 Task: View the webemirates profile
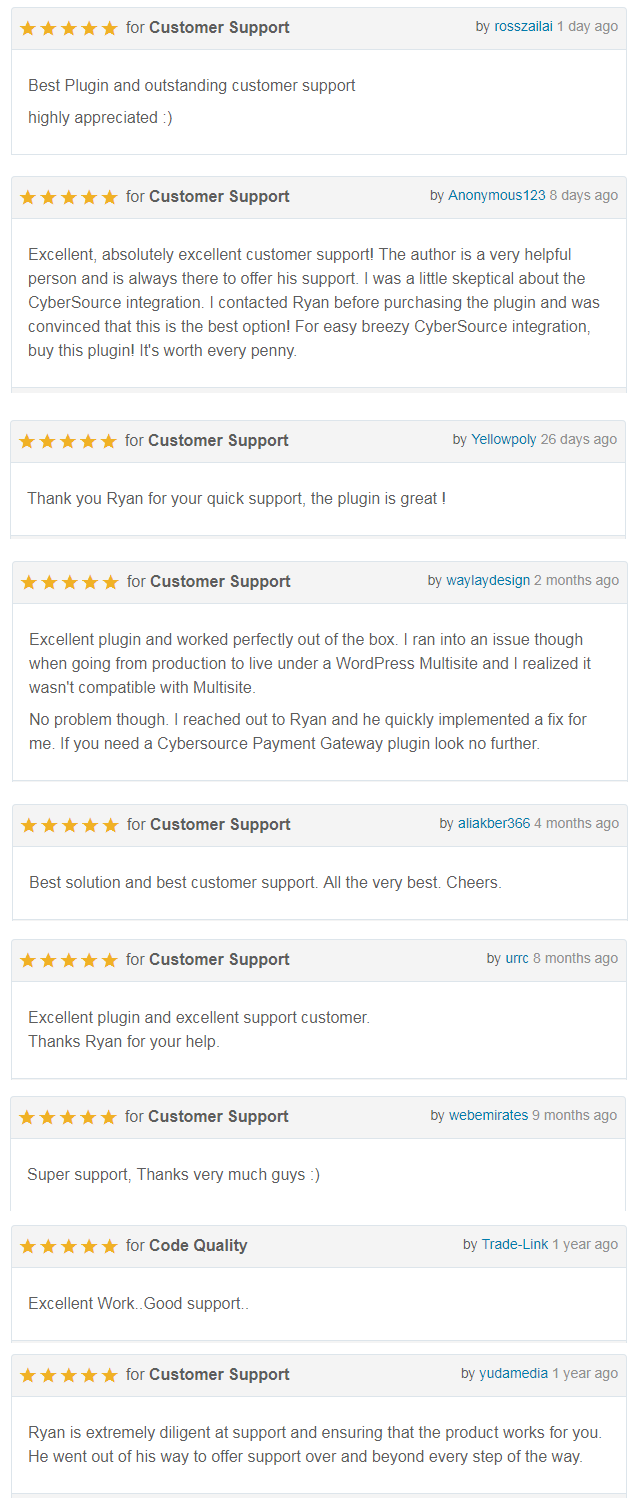[x=488, y=1116]
